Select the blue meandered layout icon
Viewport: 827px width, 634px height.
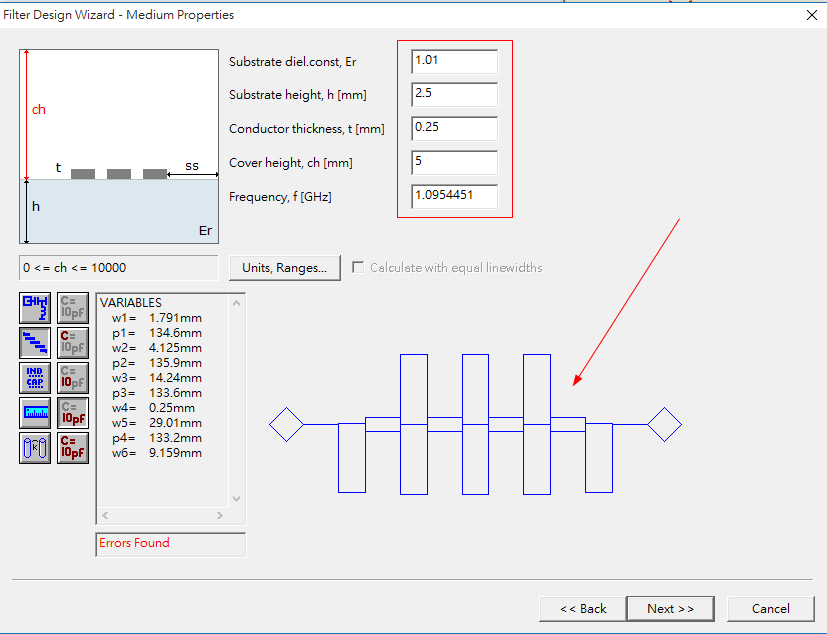tap(35, 308)
